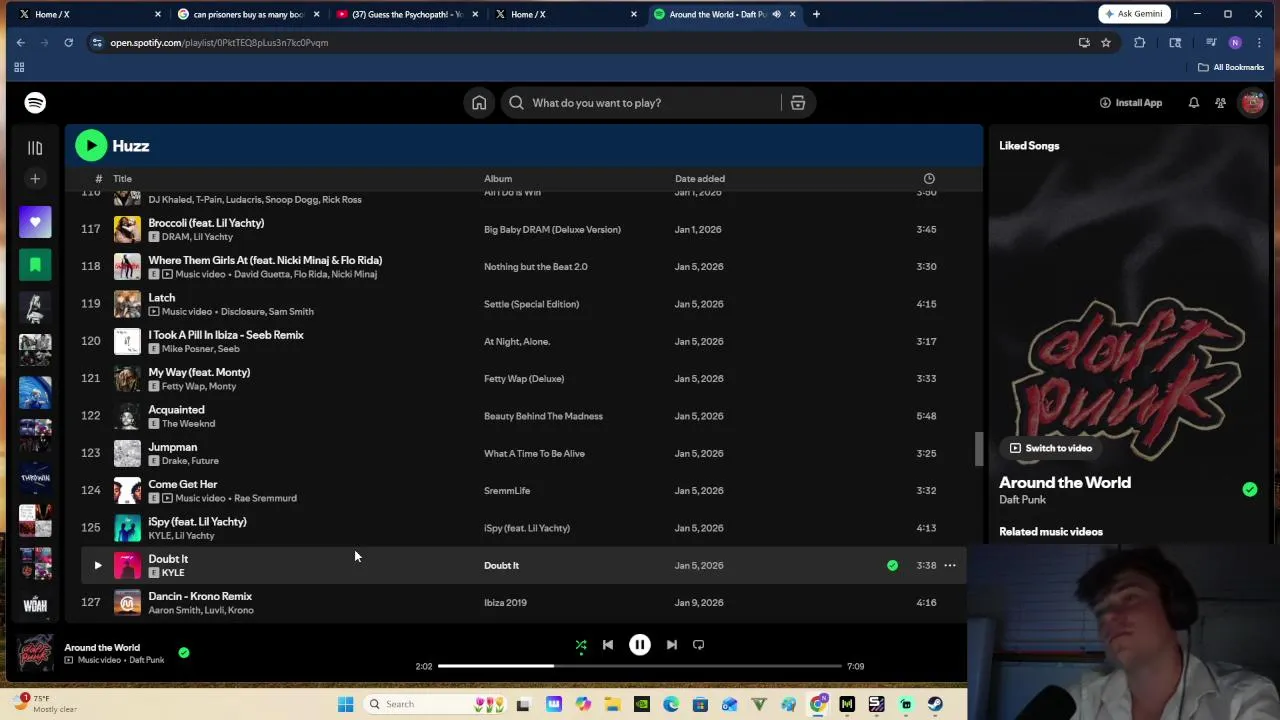The width and height of the screenshot is (1280, 720).
Task: Open the WOAH playlist in the sidebar
Action: tap(35, 605)
